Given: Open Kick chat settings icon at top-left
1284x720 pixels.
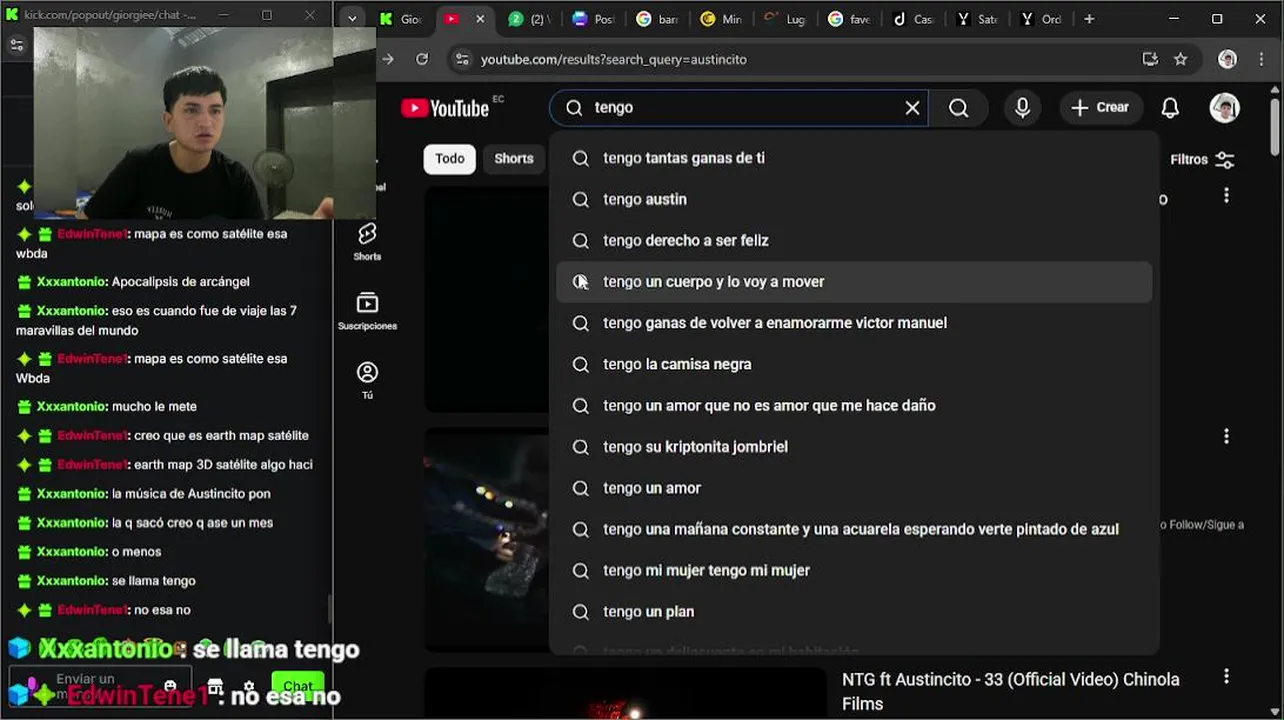Looking at the screenshot, I should coord(17,45).
